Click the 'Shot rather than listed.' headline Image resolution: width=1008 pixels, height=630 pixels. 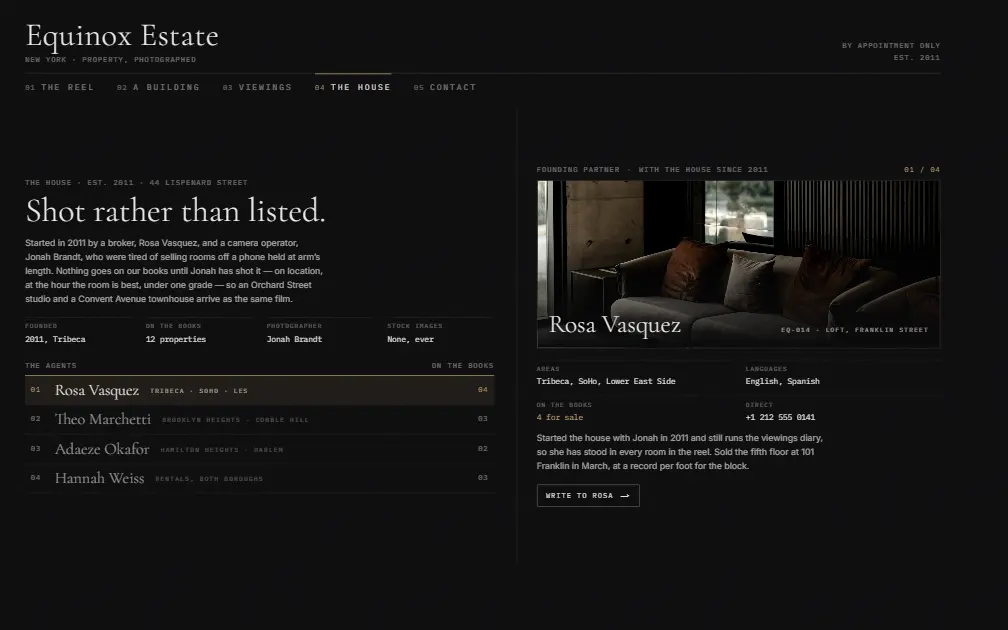[x=176, y=211]
